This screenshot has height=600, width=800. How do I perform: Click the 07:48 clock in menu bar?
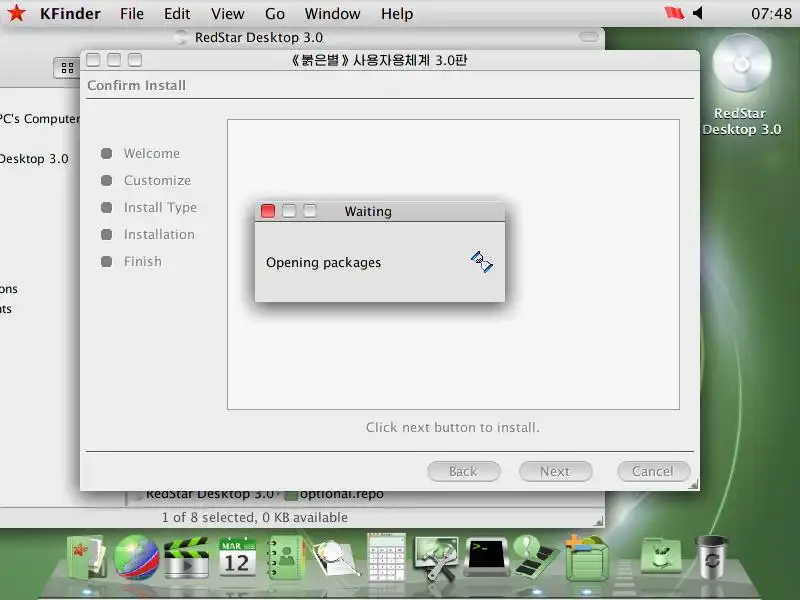click(771, 14)
